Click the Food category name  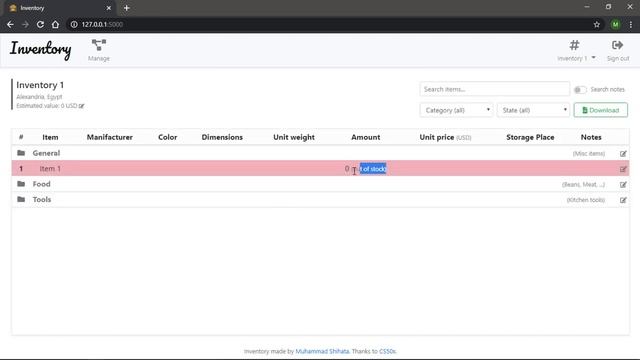41,184
